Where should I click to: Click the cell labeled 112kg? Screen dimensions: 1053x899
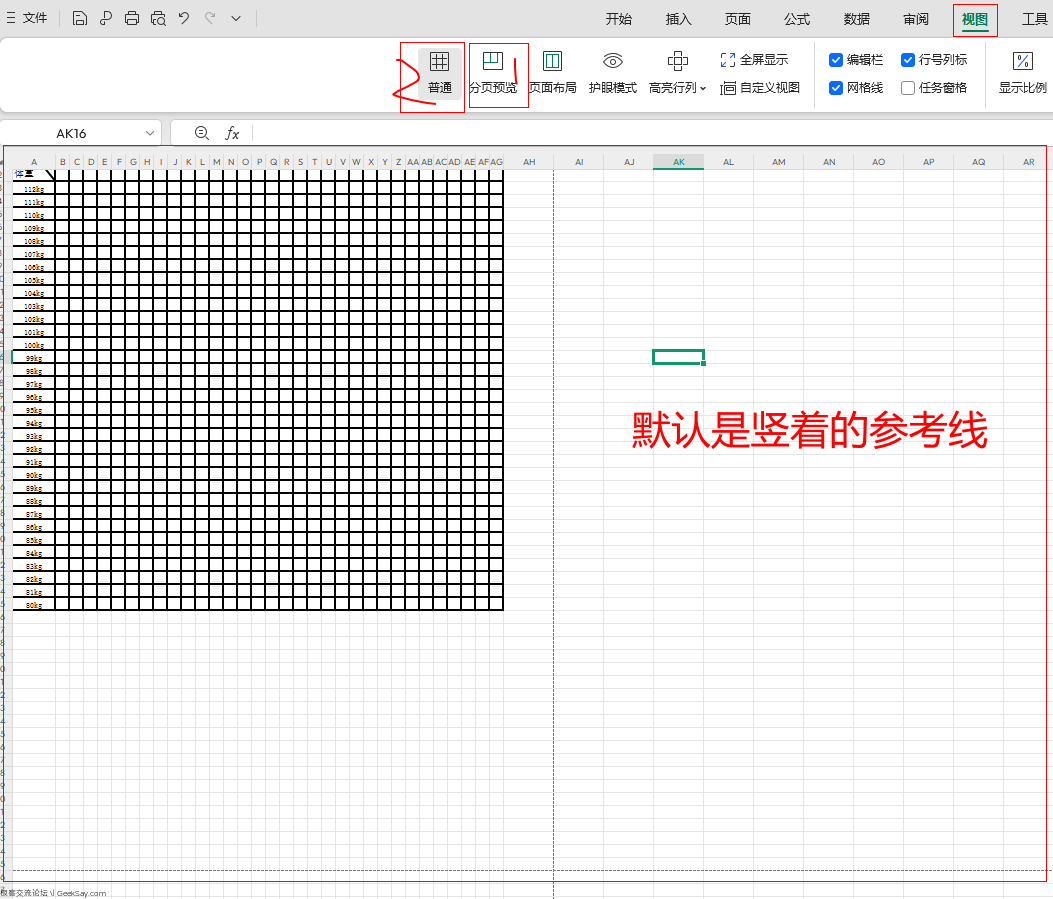pos(34,189)
